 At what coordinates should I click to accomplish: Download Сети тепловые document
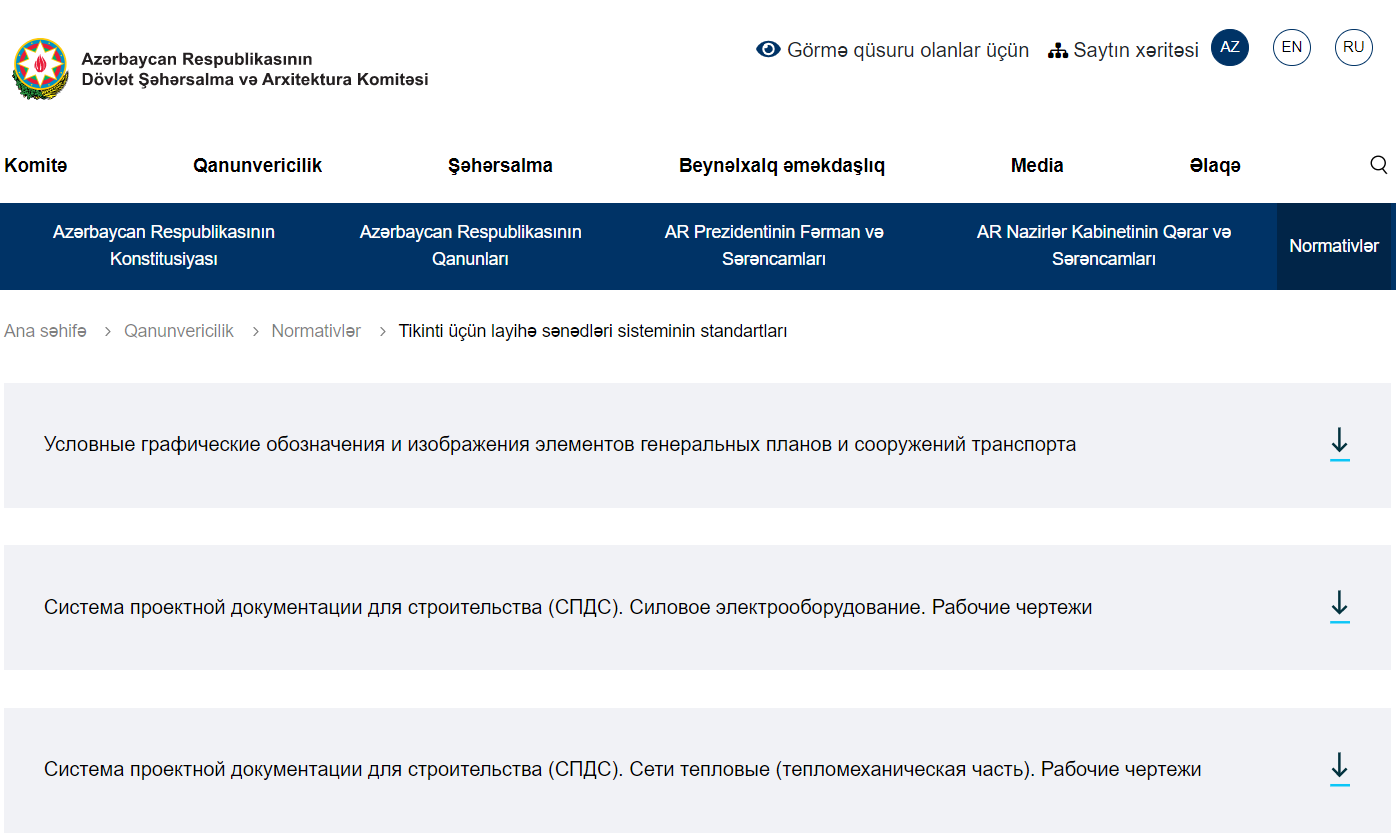[x=1340, y=769]
